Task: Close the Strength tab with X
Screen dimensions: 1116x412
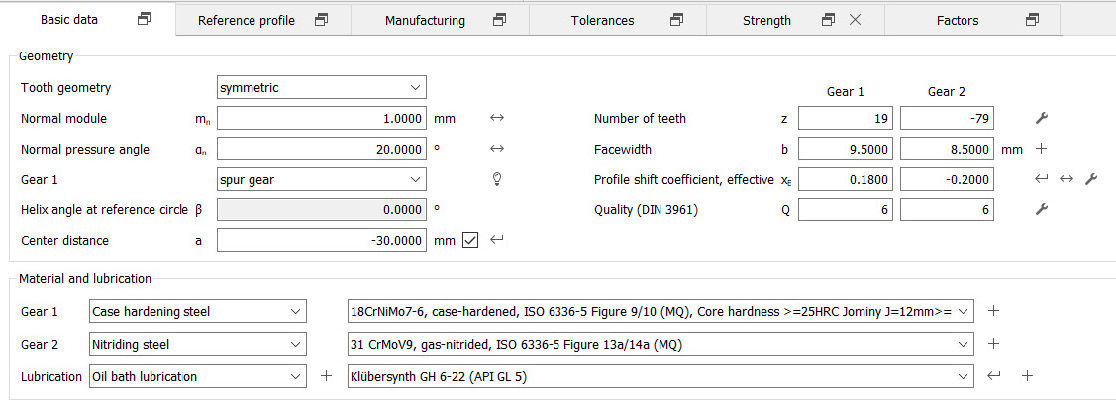Action: pos(856,20)
